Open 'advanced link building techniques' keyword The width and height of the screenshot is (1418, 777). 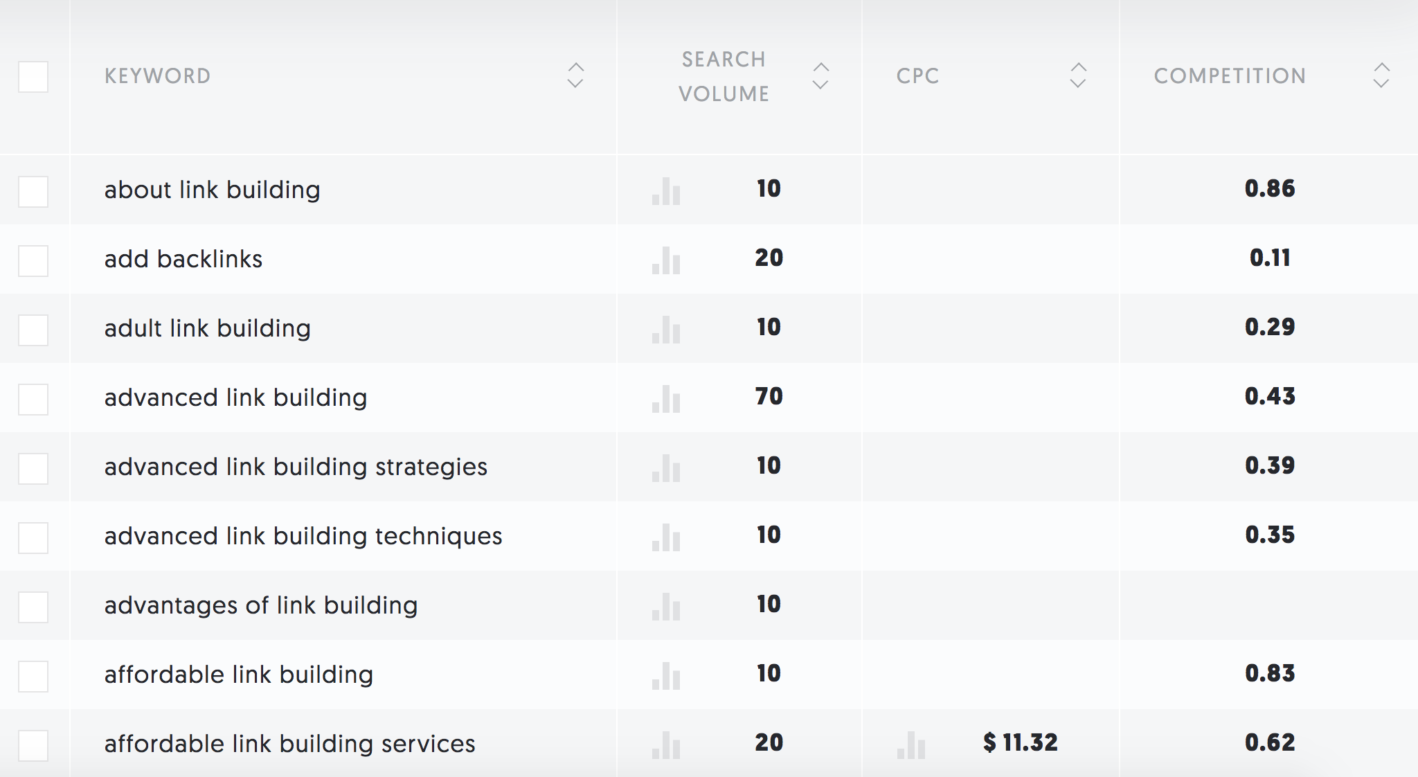(303, 536)
